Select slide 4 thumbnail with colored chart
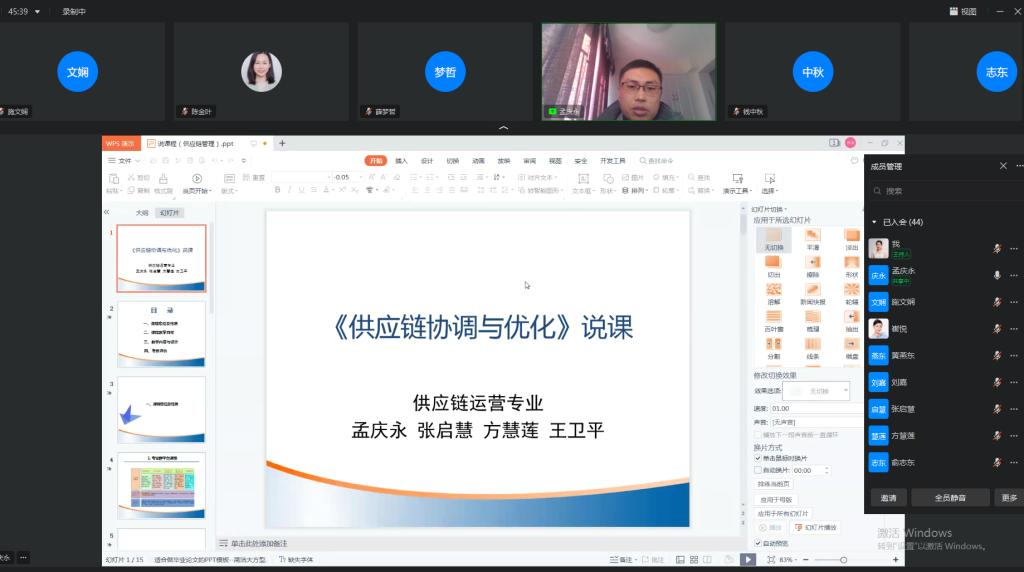The width and height of the screenshot is (1024, 572). pos(161,485)
